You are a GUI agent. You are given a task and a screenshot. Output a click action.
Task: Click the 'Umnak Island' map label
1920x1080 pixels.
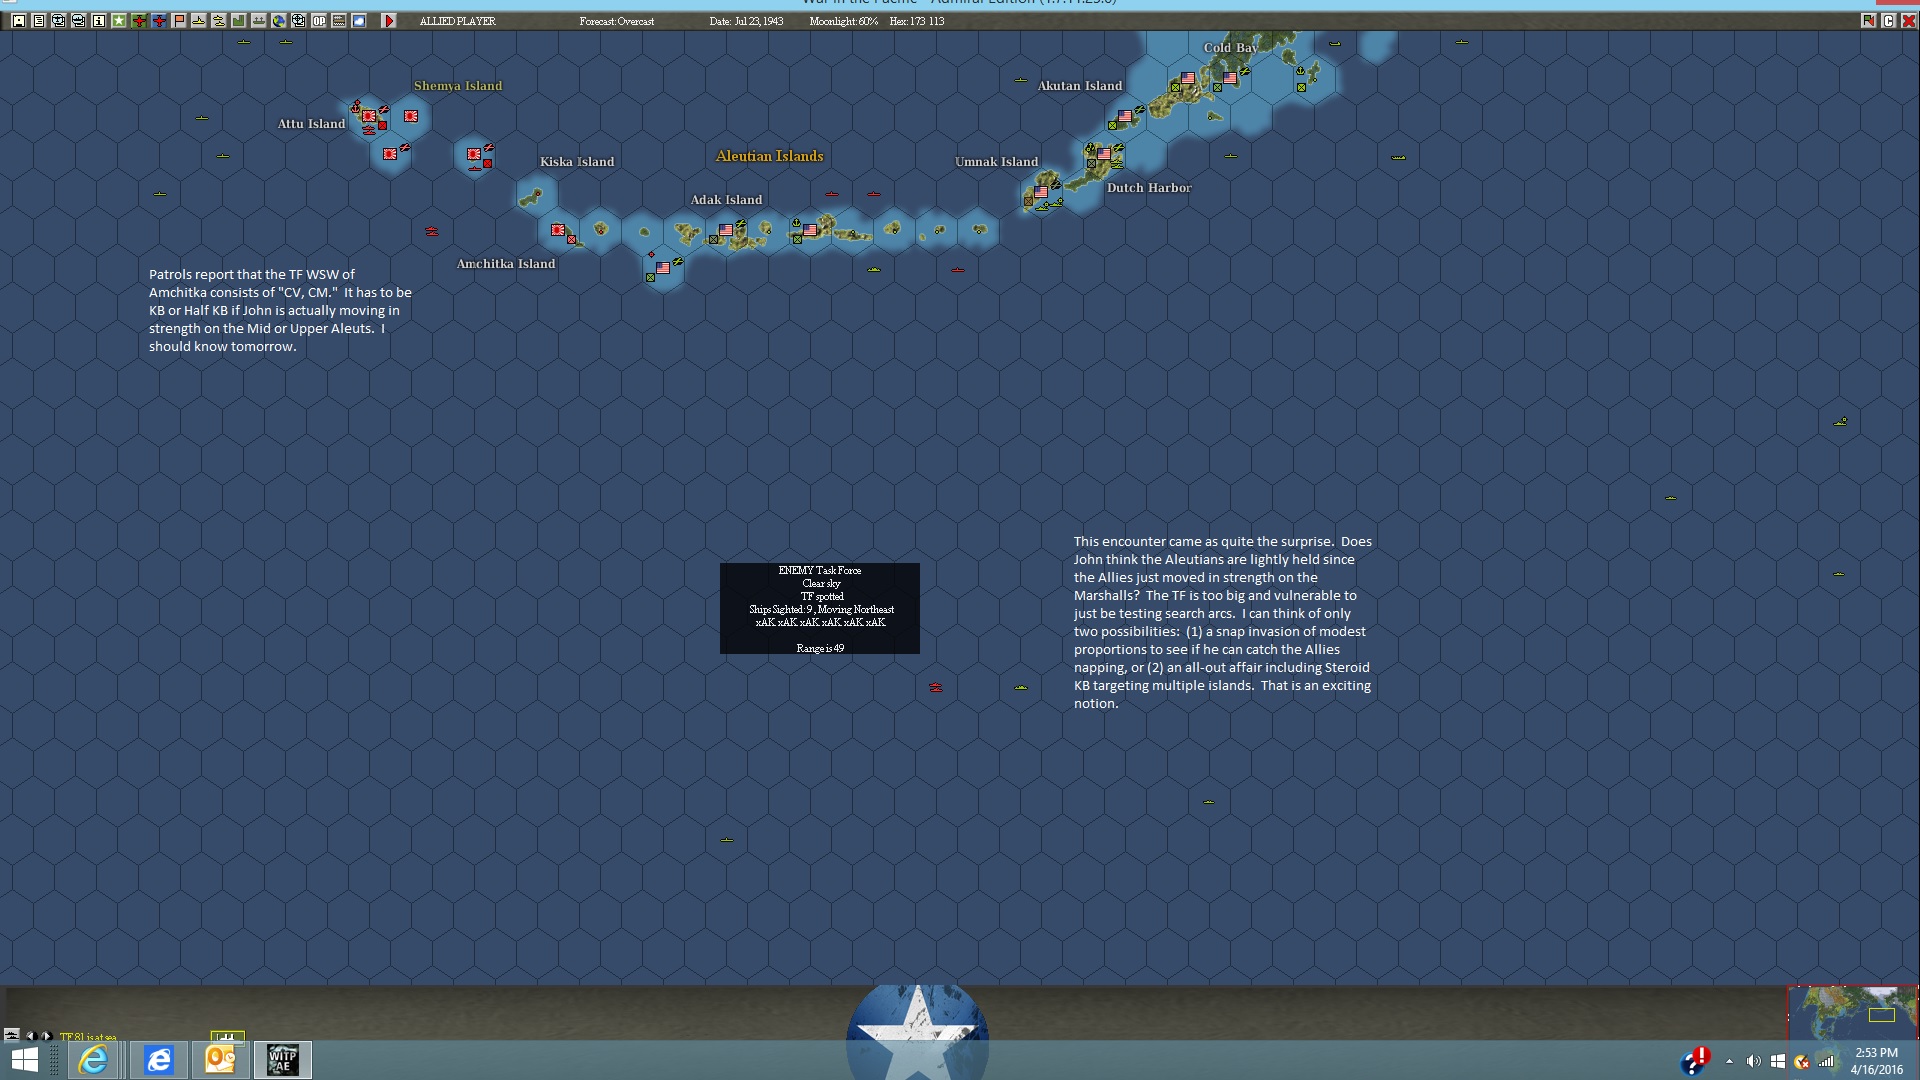pos(997,162)
